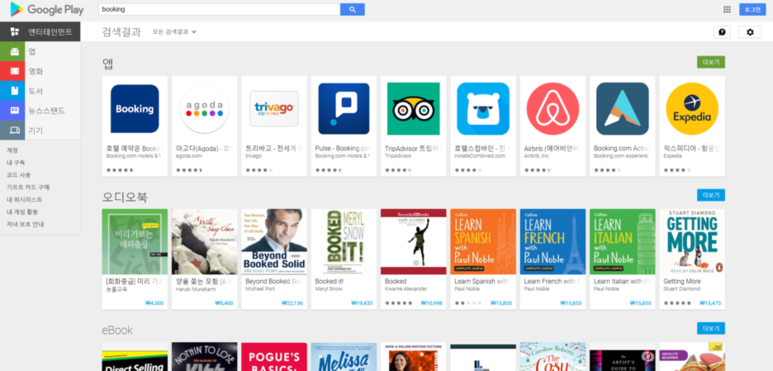Open the Pogue's Basics eBook cover
The width and height of the screenshot is (773, 371).
[274, 357]
